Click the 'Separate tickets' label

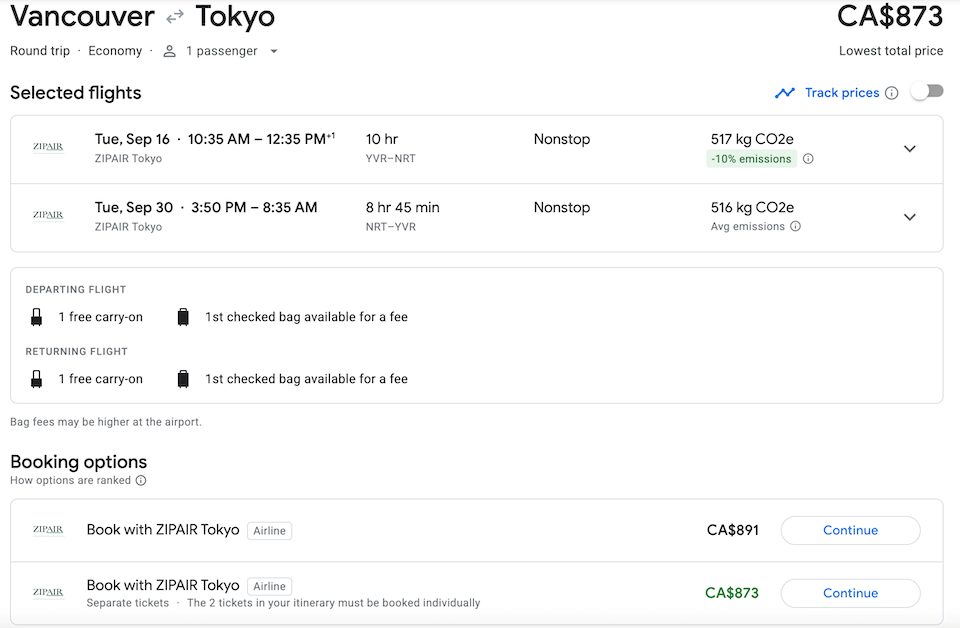pyautogui.click(x=127, y=603)
